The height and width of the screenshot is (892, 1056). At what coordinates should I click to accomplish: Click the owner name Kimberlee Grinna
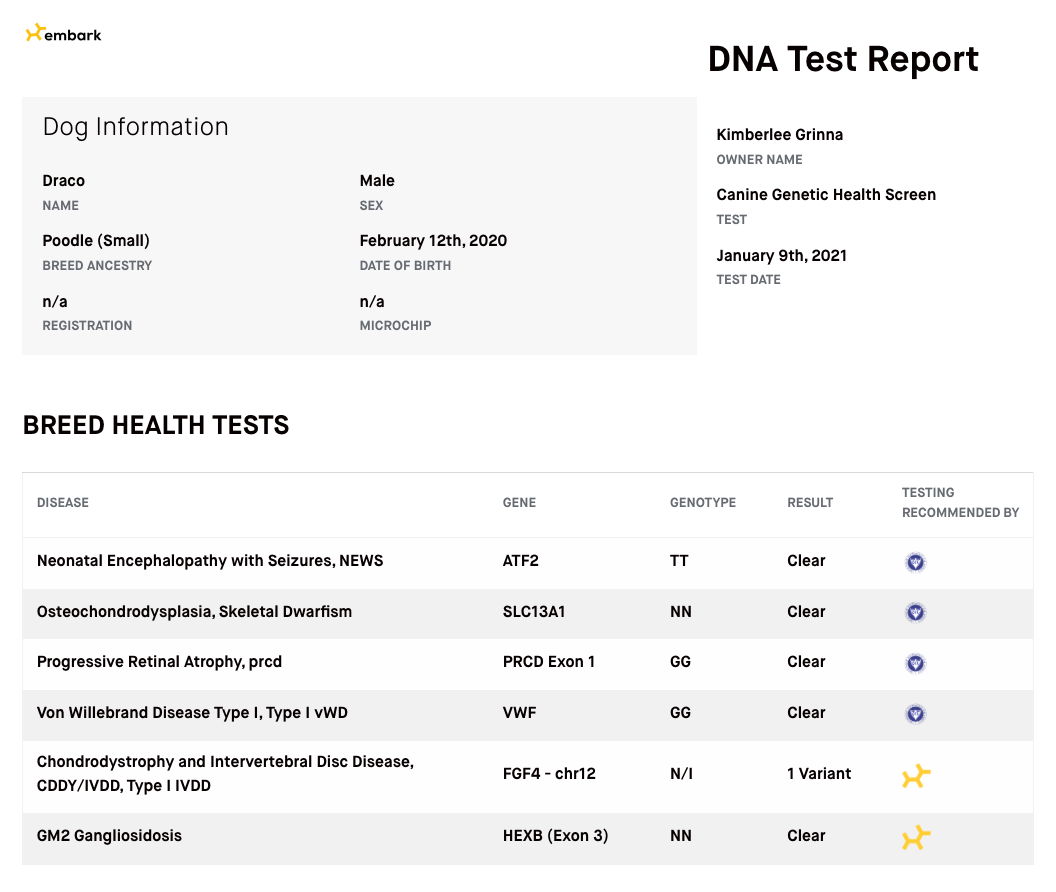[779, 135]
